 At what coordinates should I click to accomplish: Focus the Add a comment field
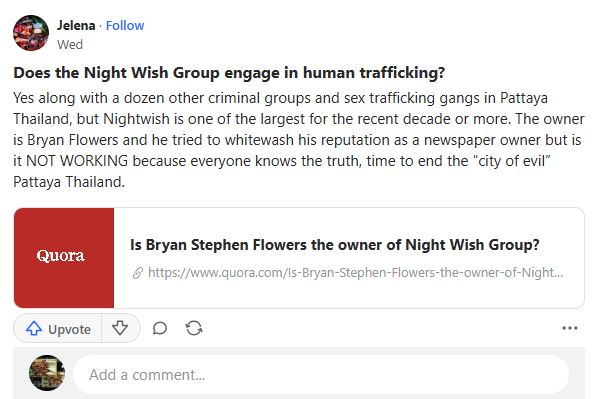coord(321,375)
